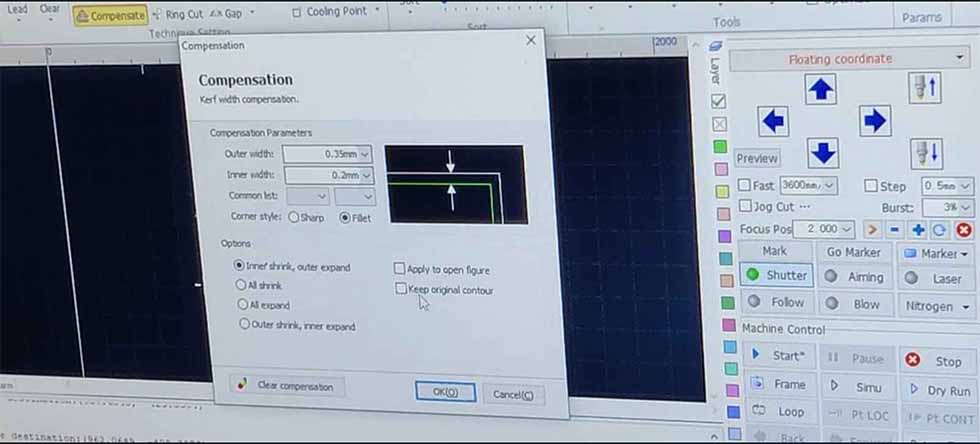Select Sharp corner style
The width and height of the screenshot is (980, 444).
306,218
